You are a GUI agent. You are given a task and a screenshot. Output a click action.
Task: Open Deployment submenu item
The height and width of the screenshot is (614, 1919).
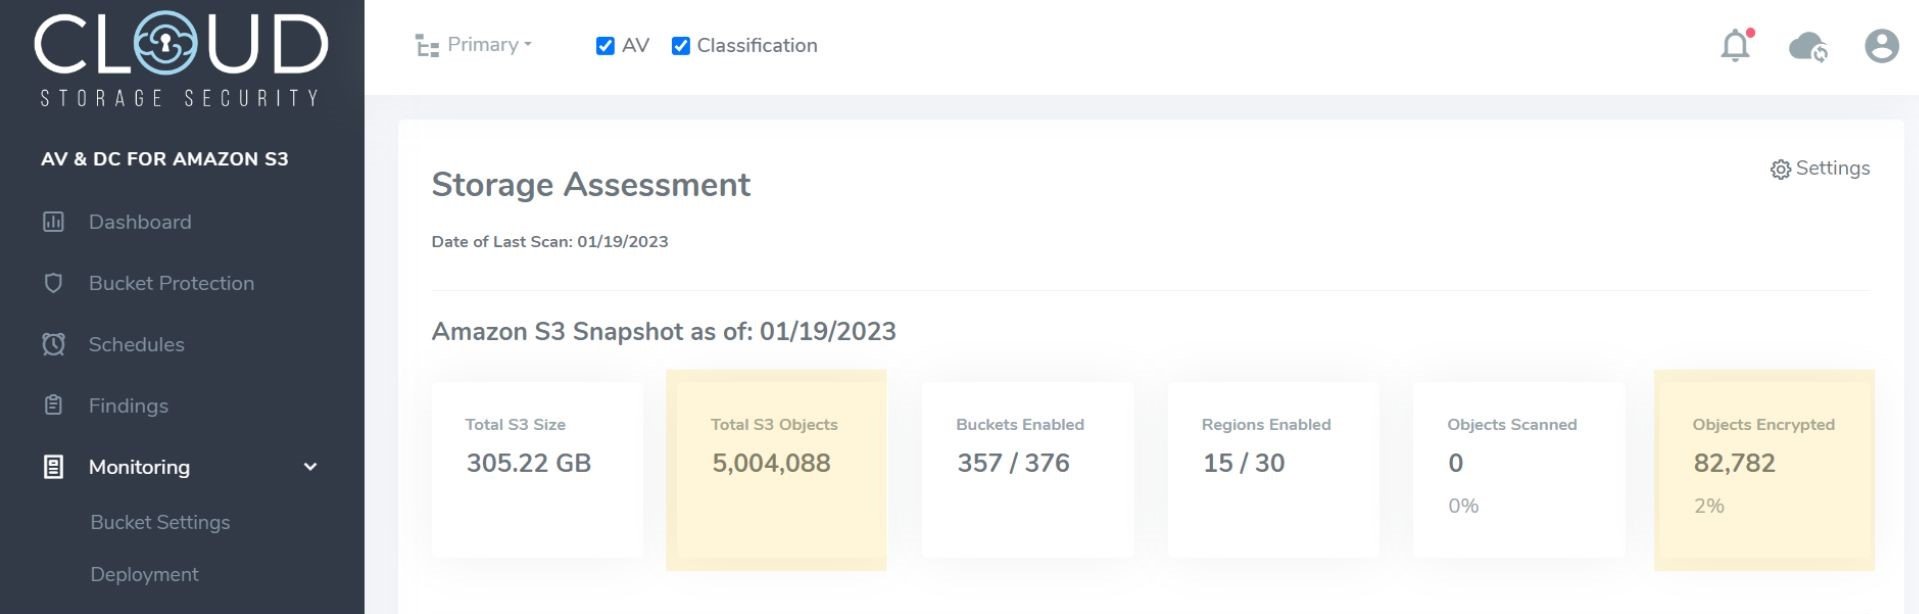coord(144,574)
